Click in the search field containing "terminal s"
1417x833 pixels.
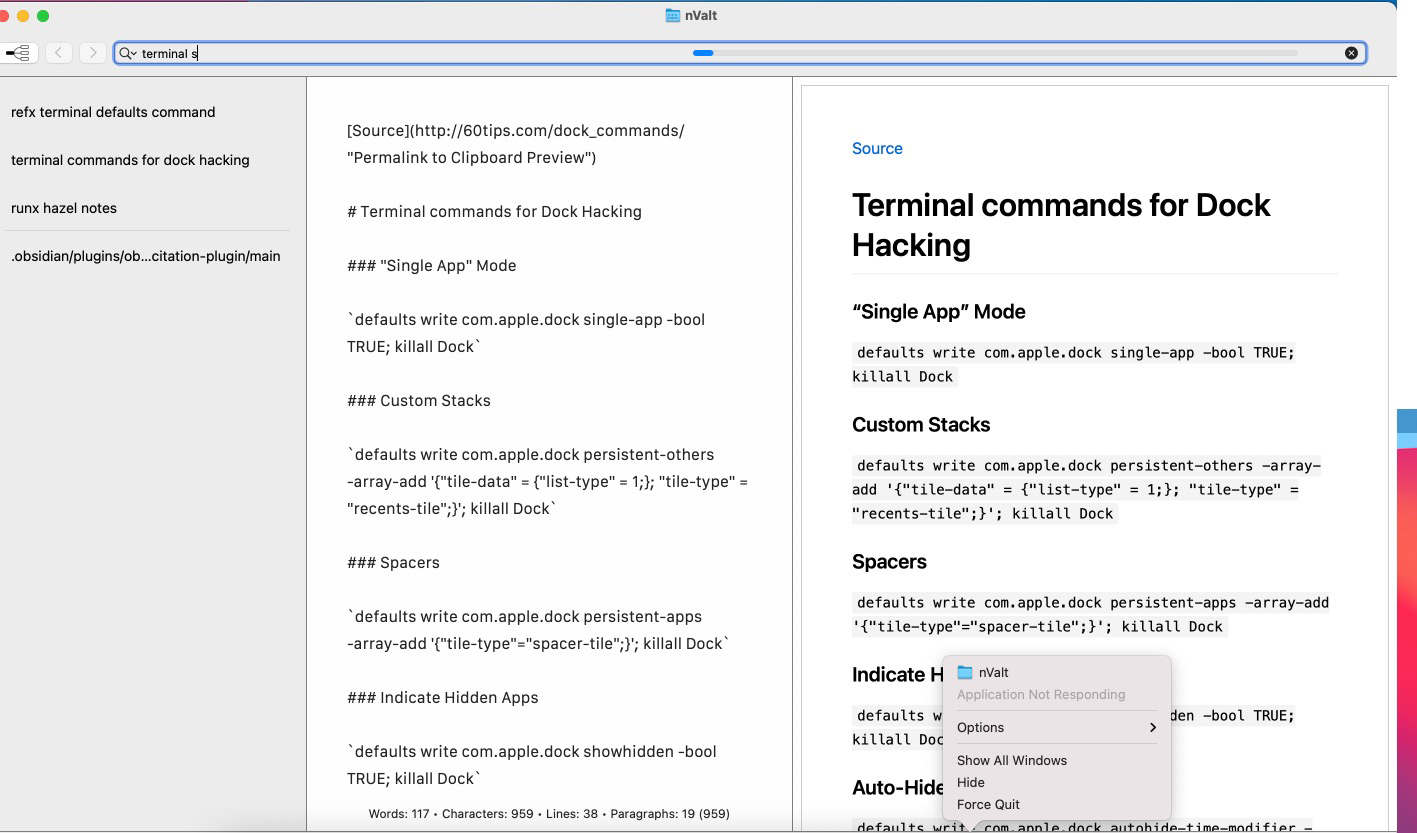click(400, 53)
